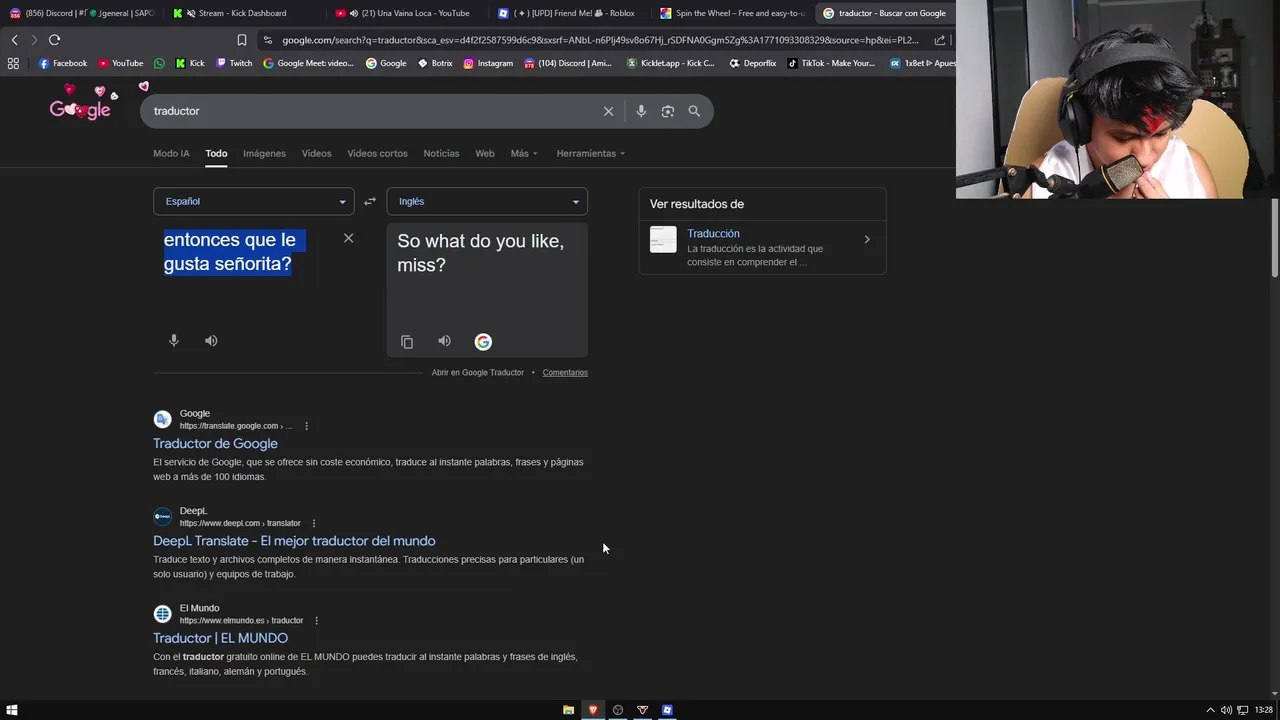Open the YouTube bookmark

(x=121, y=63)
